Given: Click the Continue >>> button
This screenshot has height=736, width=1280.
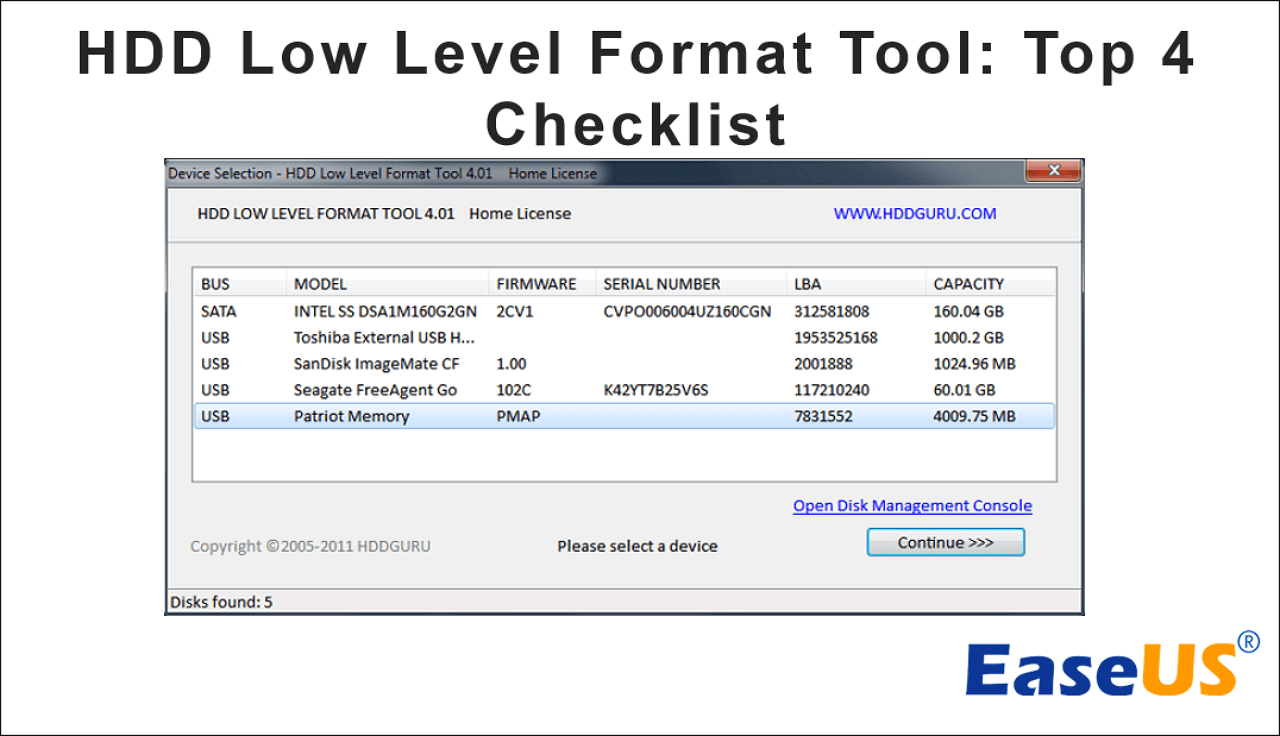Looking at the screenshot, I should coord(945,542).
